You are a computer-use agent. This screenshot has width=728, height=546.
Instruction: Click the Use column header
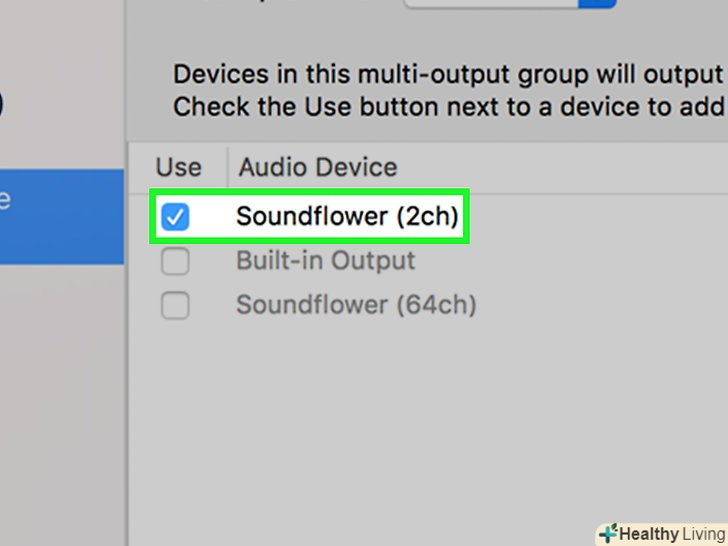point(178,167)
